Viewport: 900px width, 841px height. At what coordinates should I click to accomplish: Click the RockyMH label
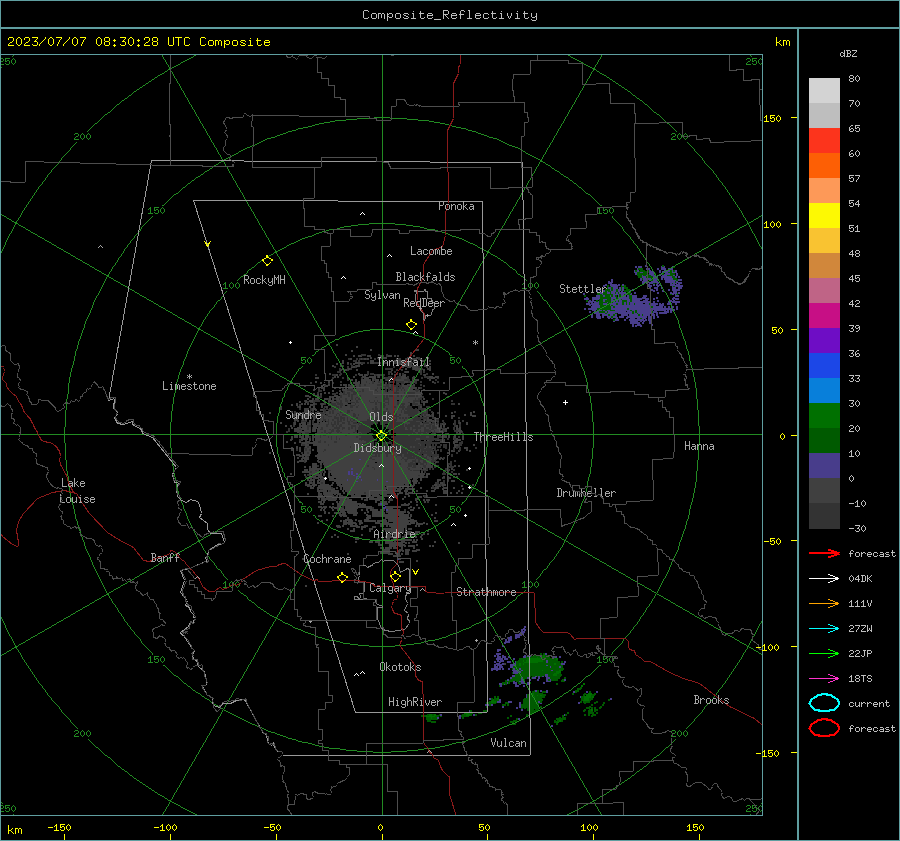(264, 280)
